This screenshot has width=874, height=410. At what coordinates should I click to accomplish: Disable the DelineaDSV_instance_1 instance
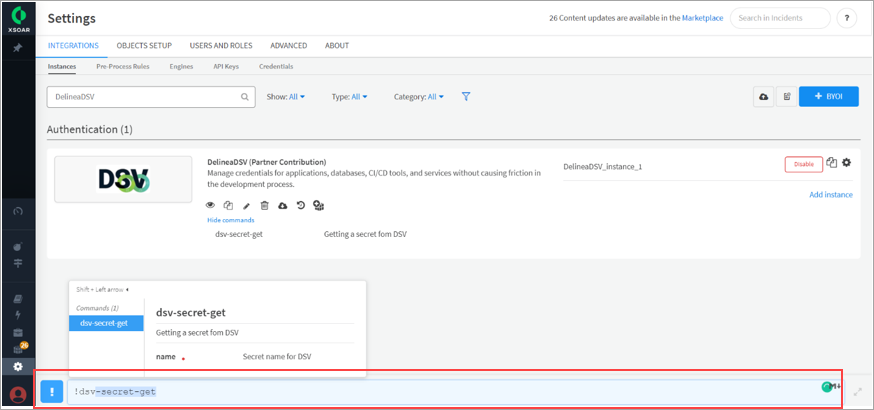point(803,164)
